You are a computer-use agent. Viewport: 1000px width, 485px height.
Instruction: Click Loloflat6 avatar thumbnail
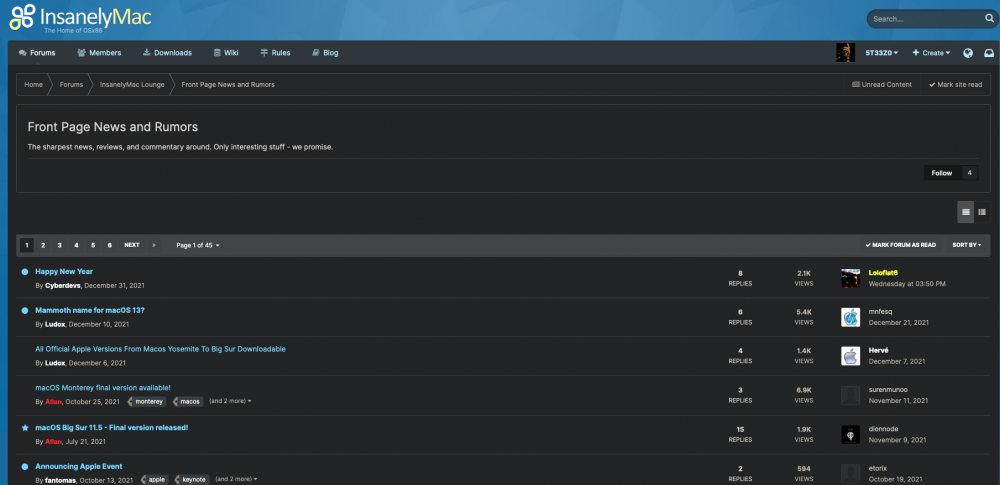click(850, 278)
